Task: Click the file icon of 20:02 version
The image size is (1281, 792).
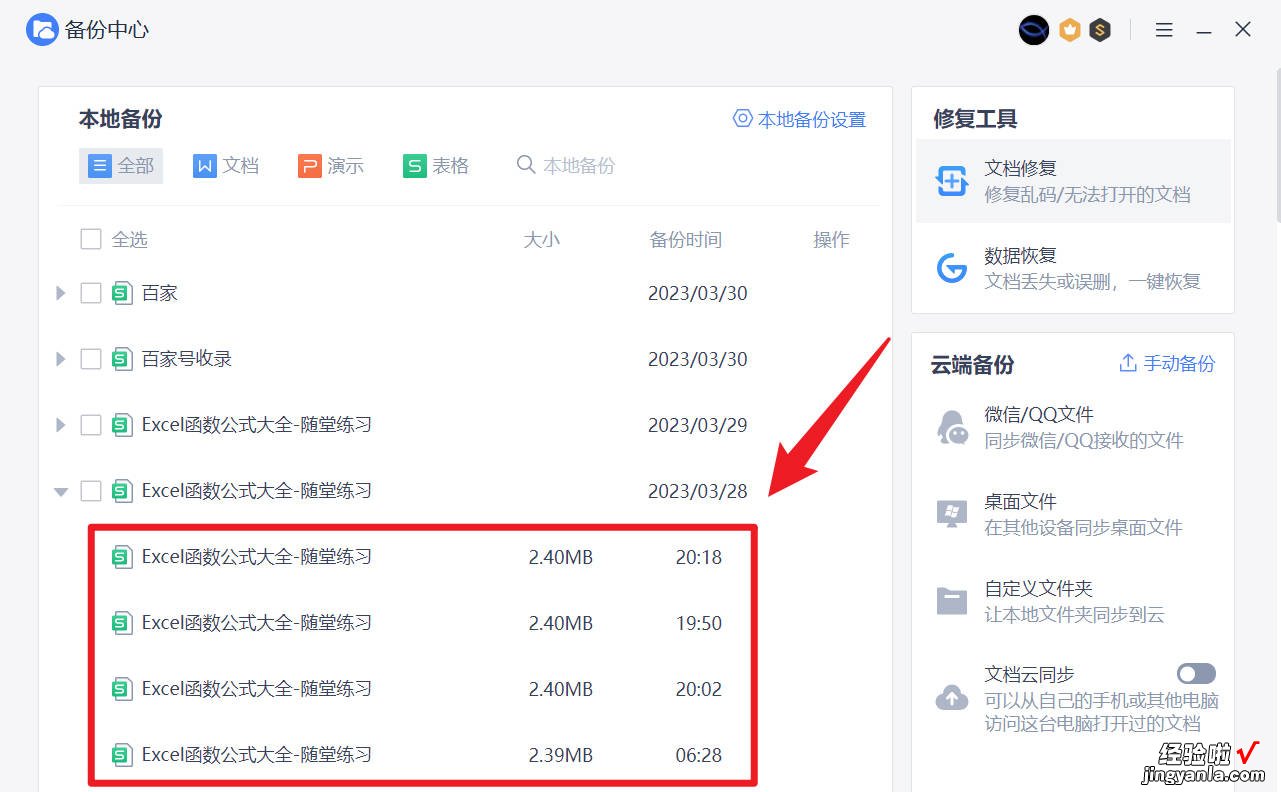Action: tap(122, 689)
